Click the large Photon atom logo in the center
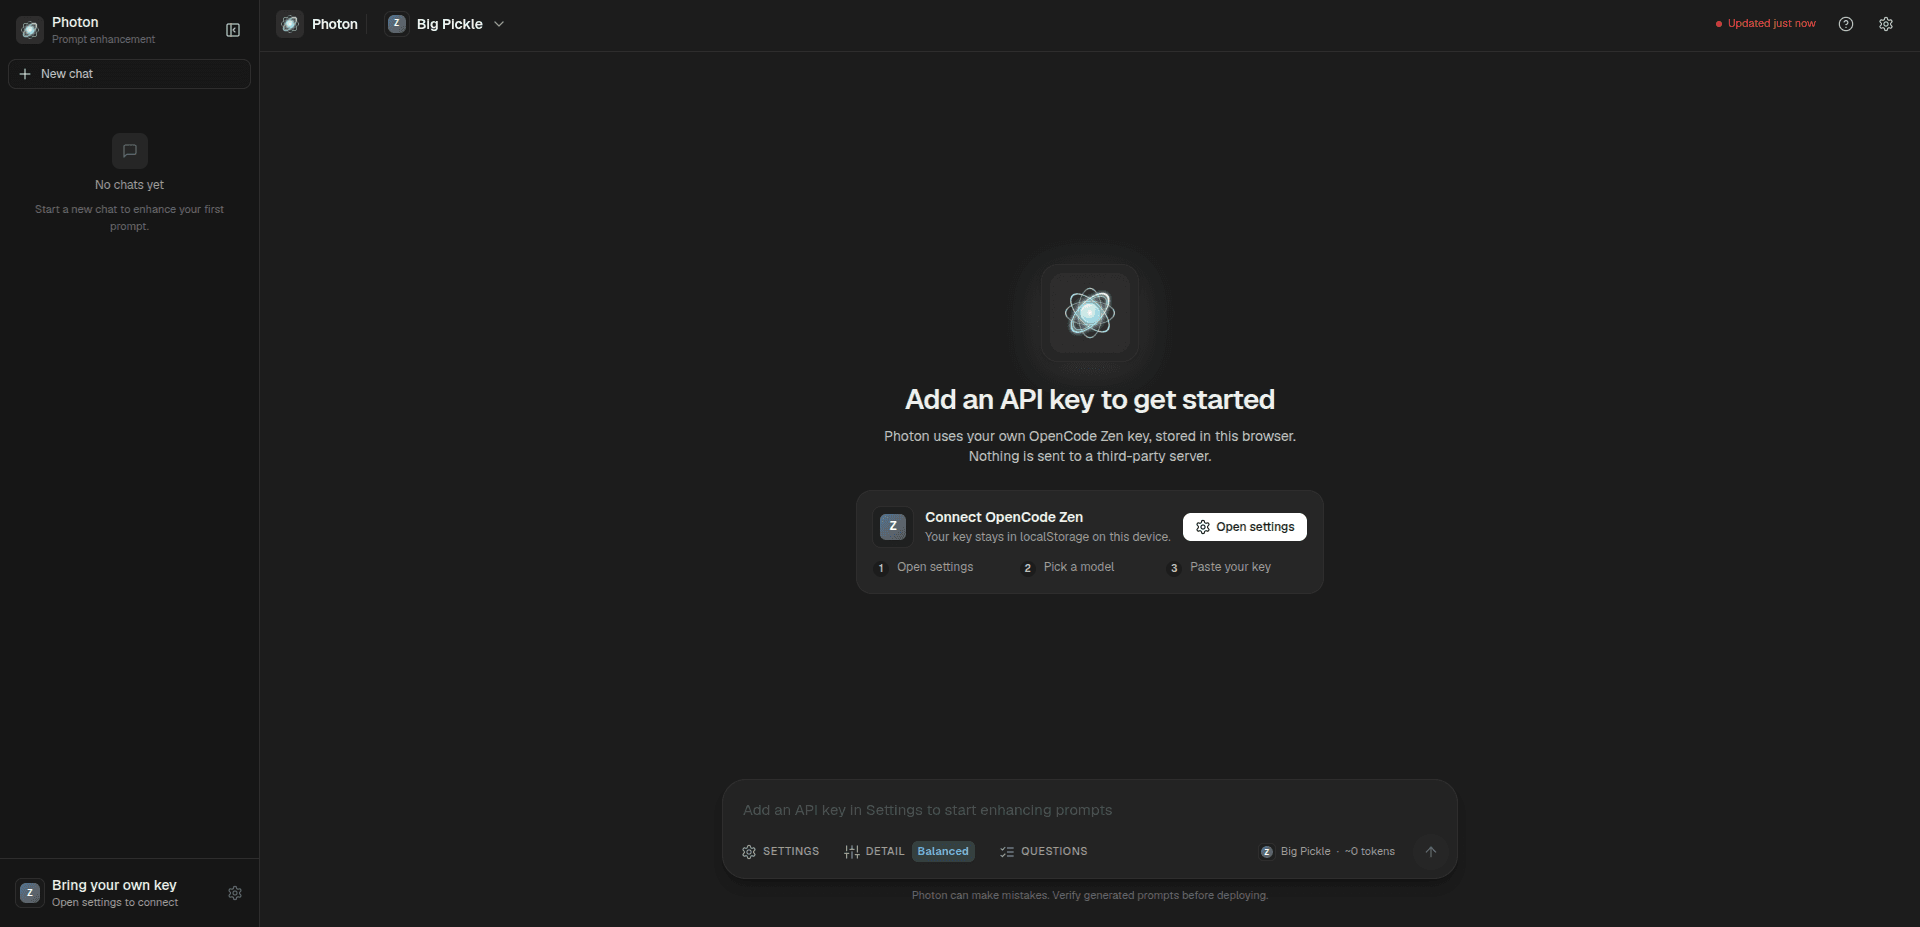This screenshot has width=1920, height=927. coord(1090,313)
